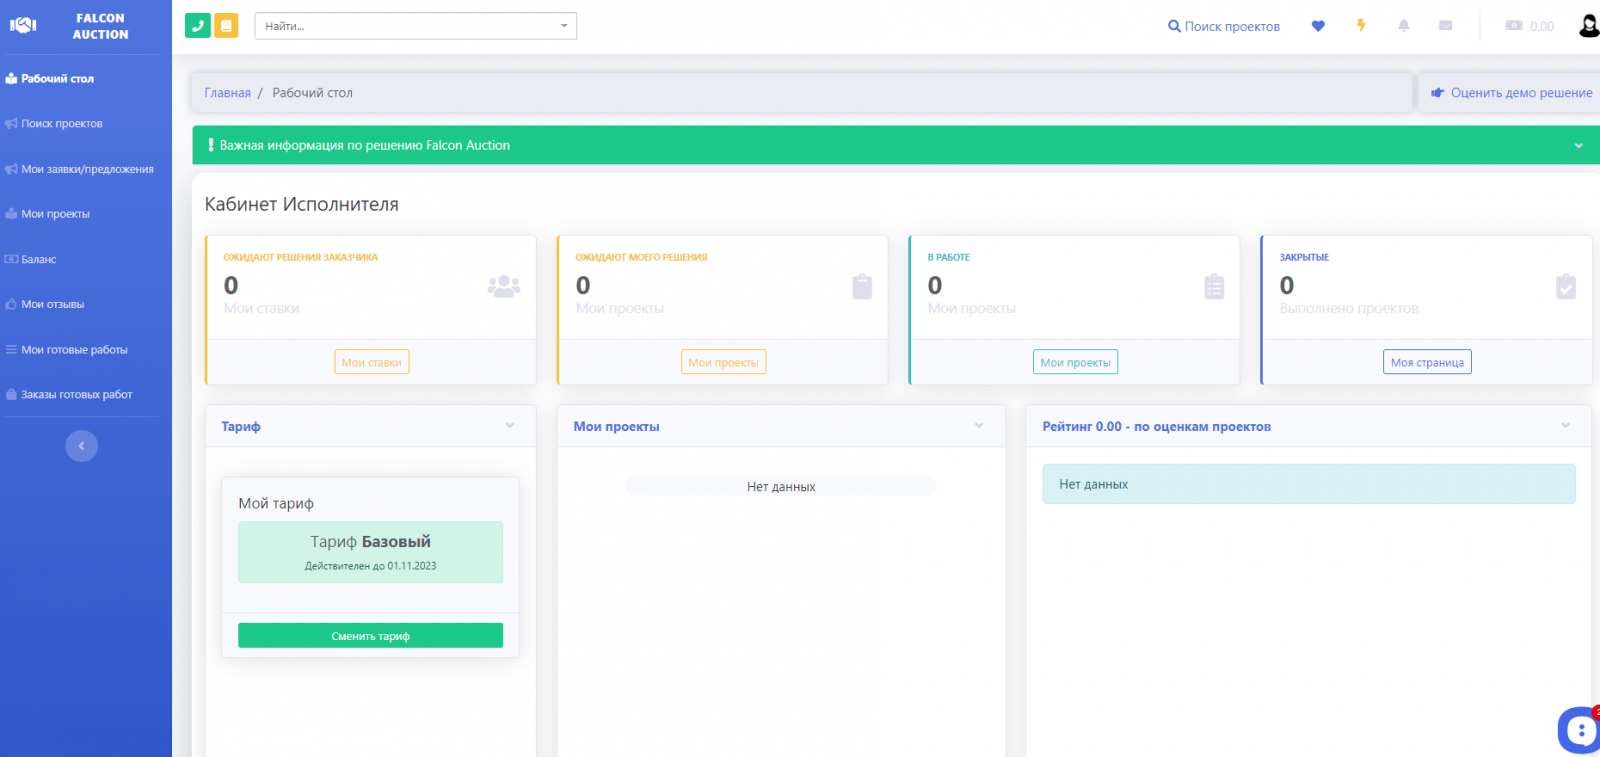Viewport: 1600px width, 757px height.
Task: Open favorites via the heart icon
Action: pos(1318,26)
